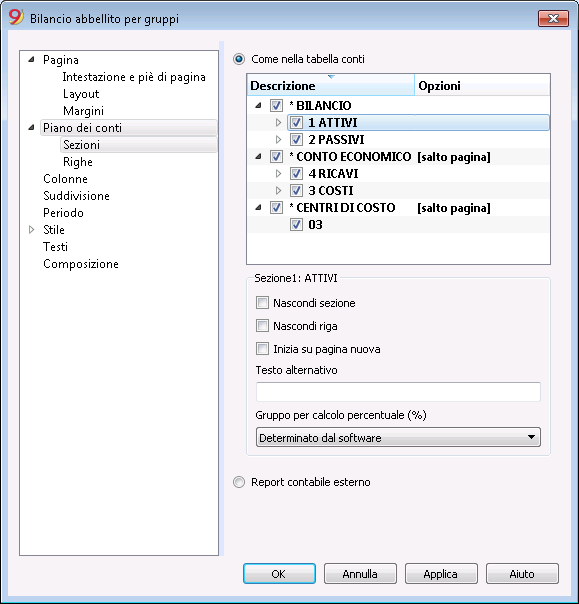The width and height of the screenshot is (579, 604).
Task: Click the Testo alternativo text field
Action: tap(398, 392)
